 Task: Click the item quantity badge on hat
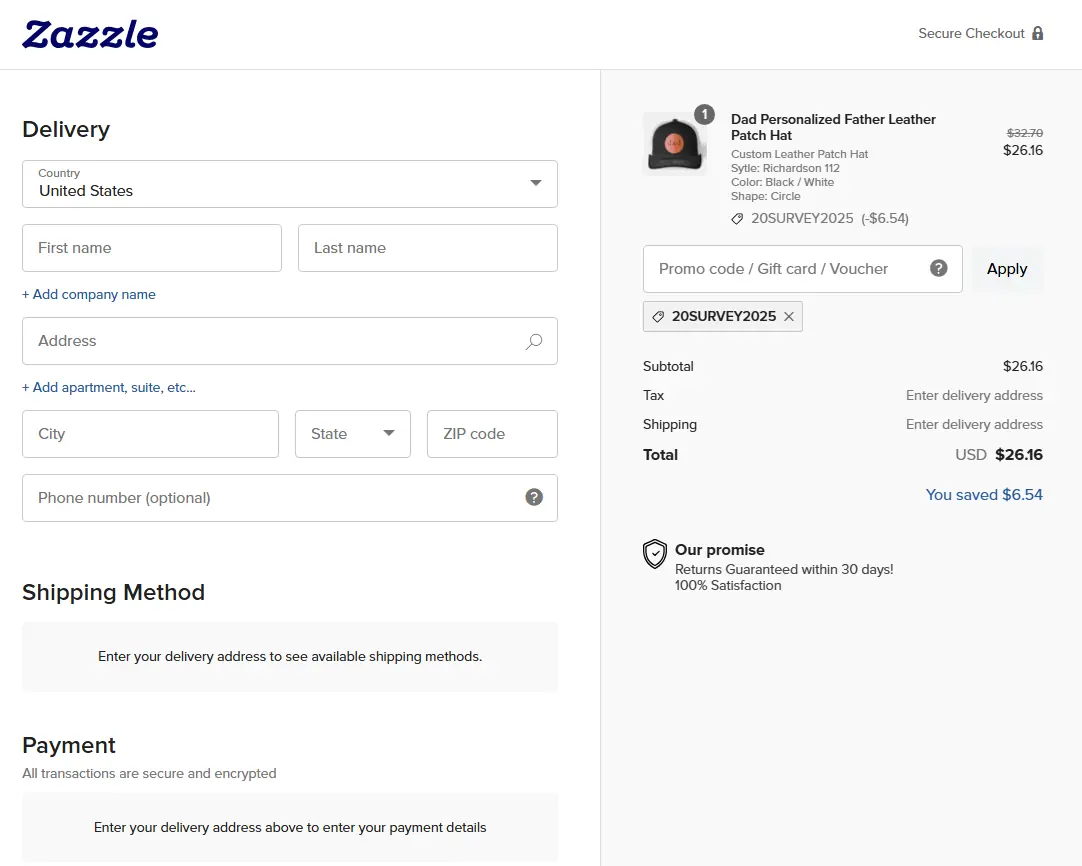(x=704, y=115)
